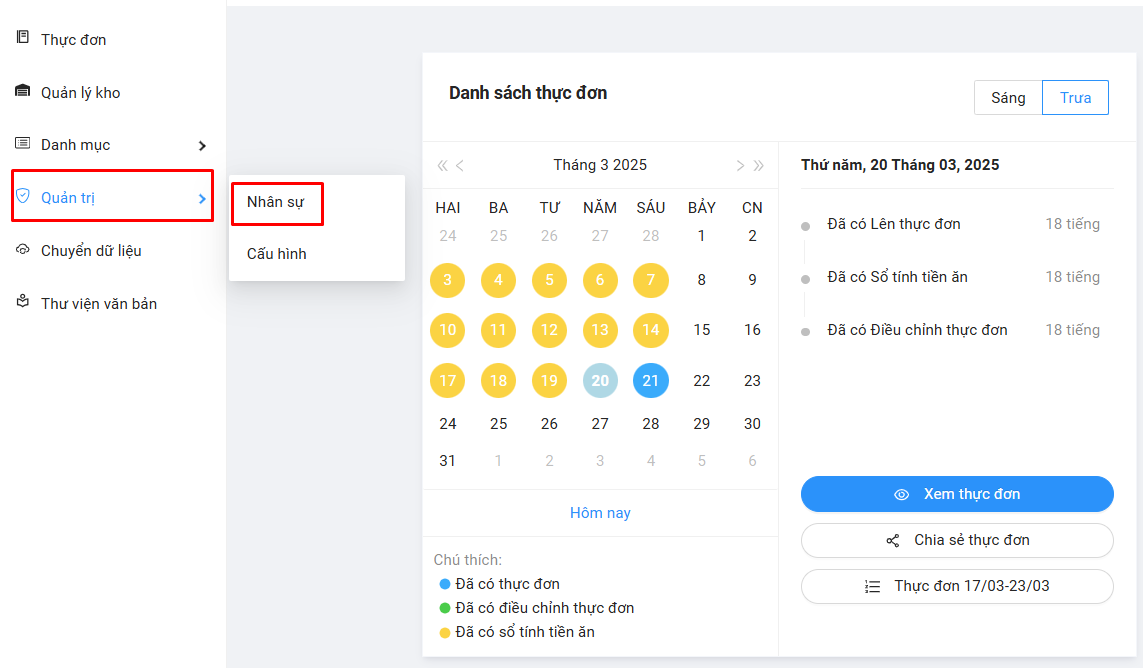Click the Chia sẻ thực đơn button

pyautogui.click(x=957, y=540)
